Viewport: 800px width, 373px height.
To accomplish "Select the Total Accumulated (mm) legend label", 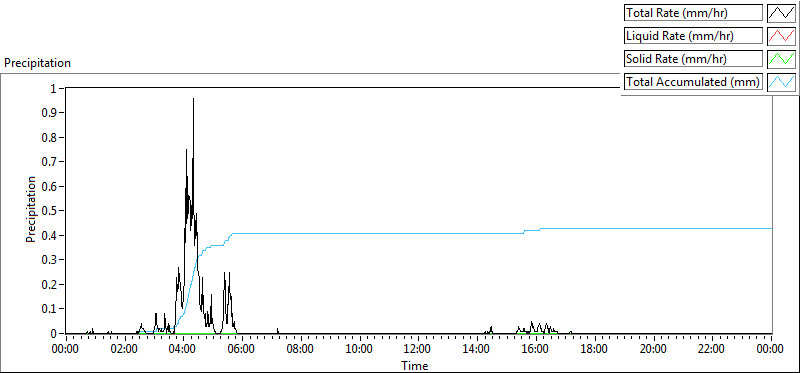I will point(693,82).
